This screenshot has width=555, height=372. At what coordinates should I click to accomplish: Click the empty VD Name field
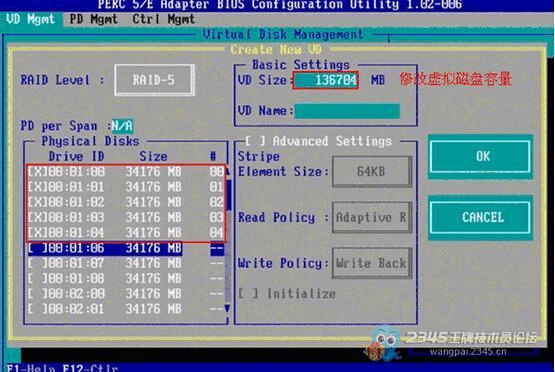point(347,111)
